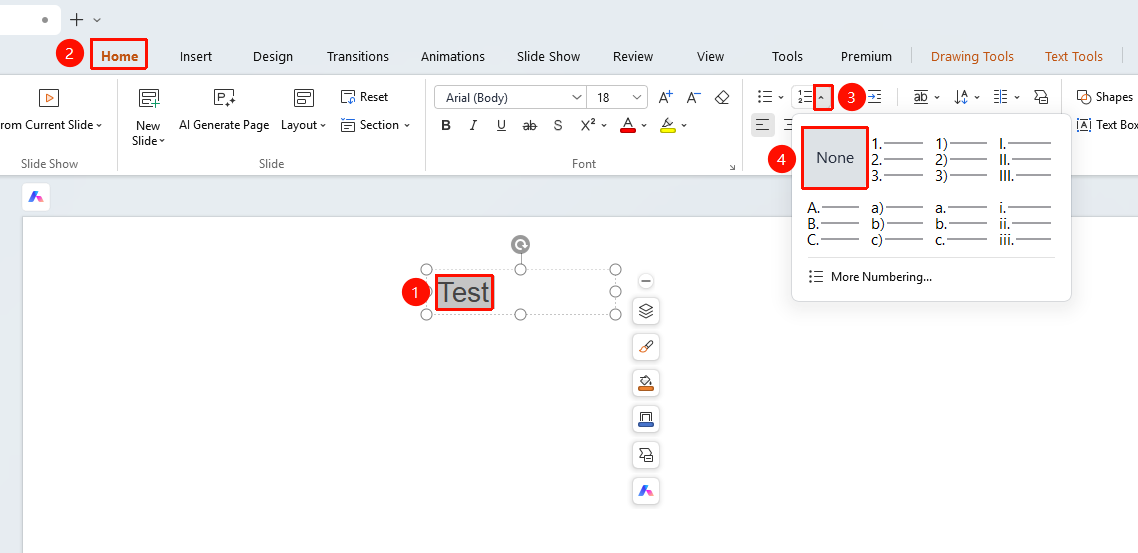Switch to the Insert tab
Viewport: 1138px width, 553px height.
pos(196,56)
